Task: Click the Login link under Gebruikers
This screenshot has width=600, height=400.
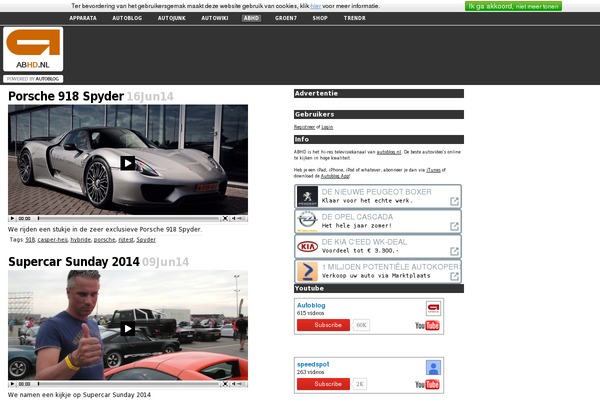Action: click(327, 127)
